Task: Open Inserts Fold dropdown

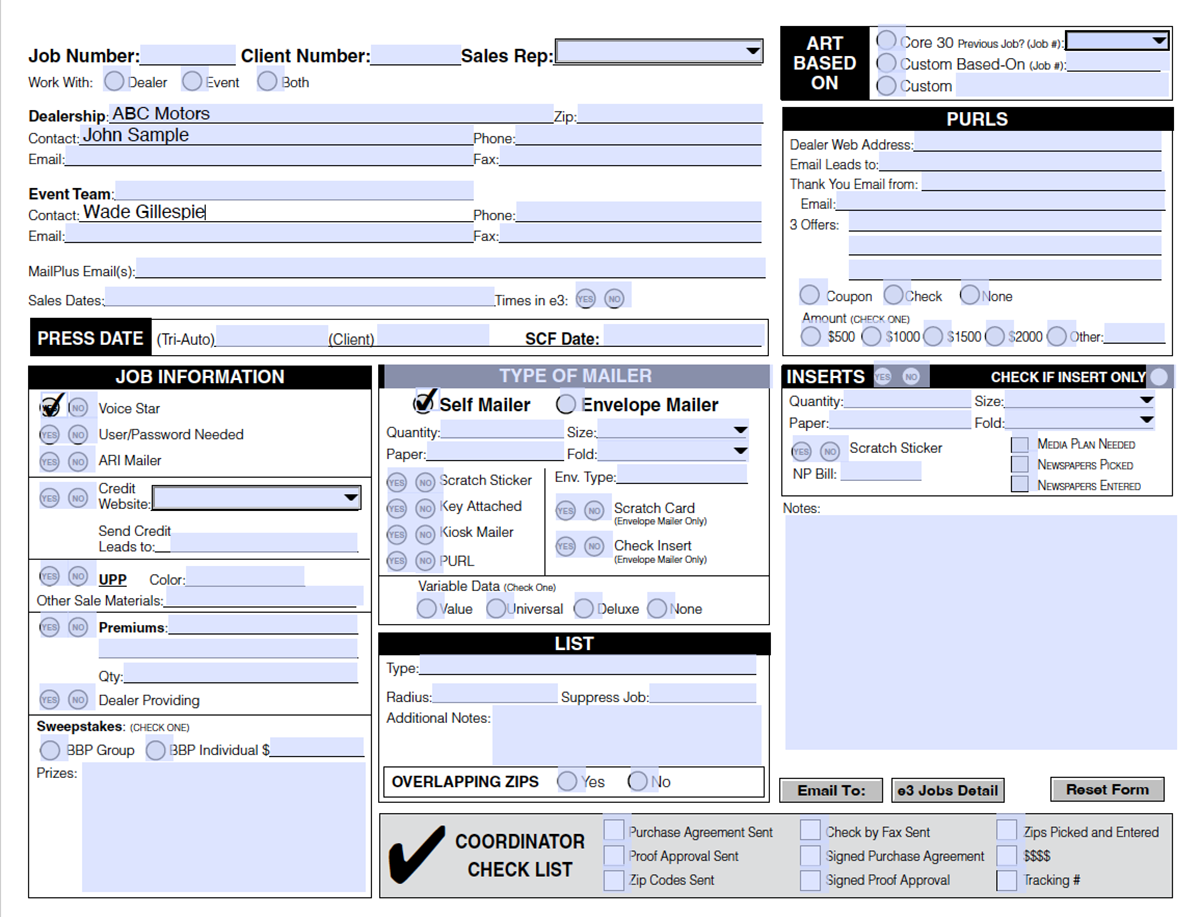Action: click(x=1080, y=422)
